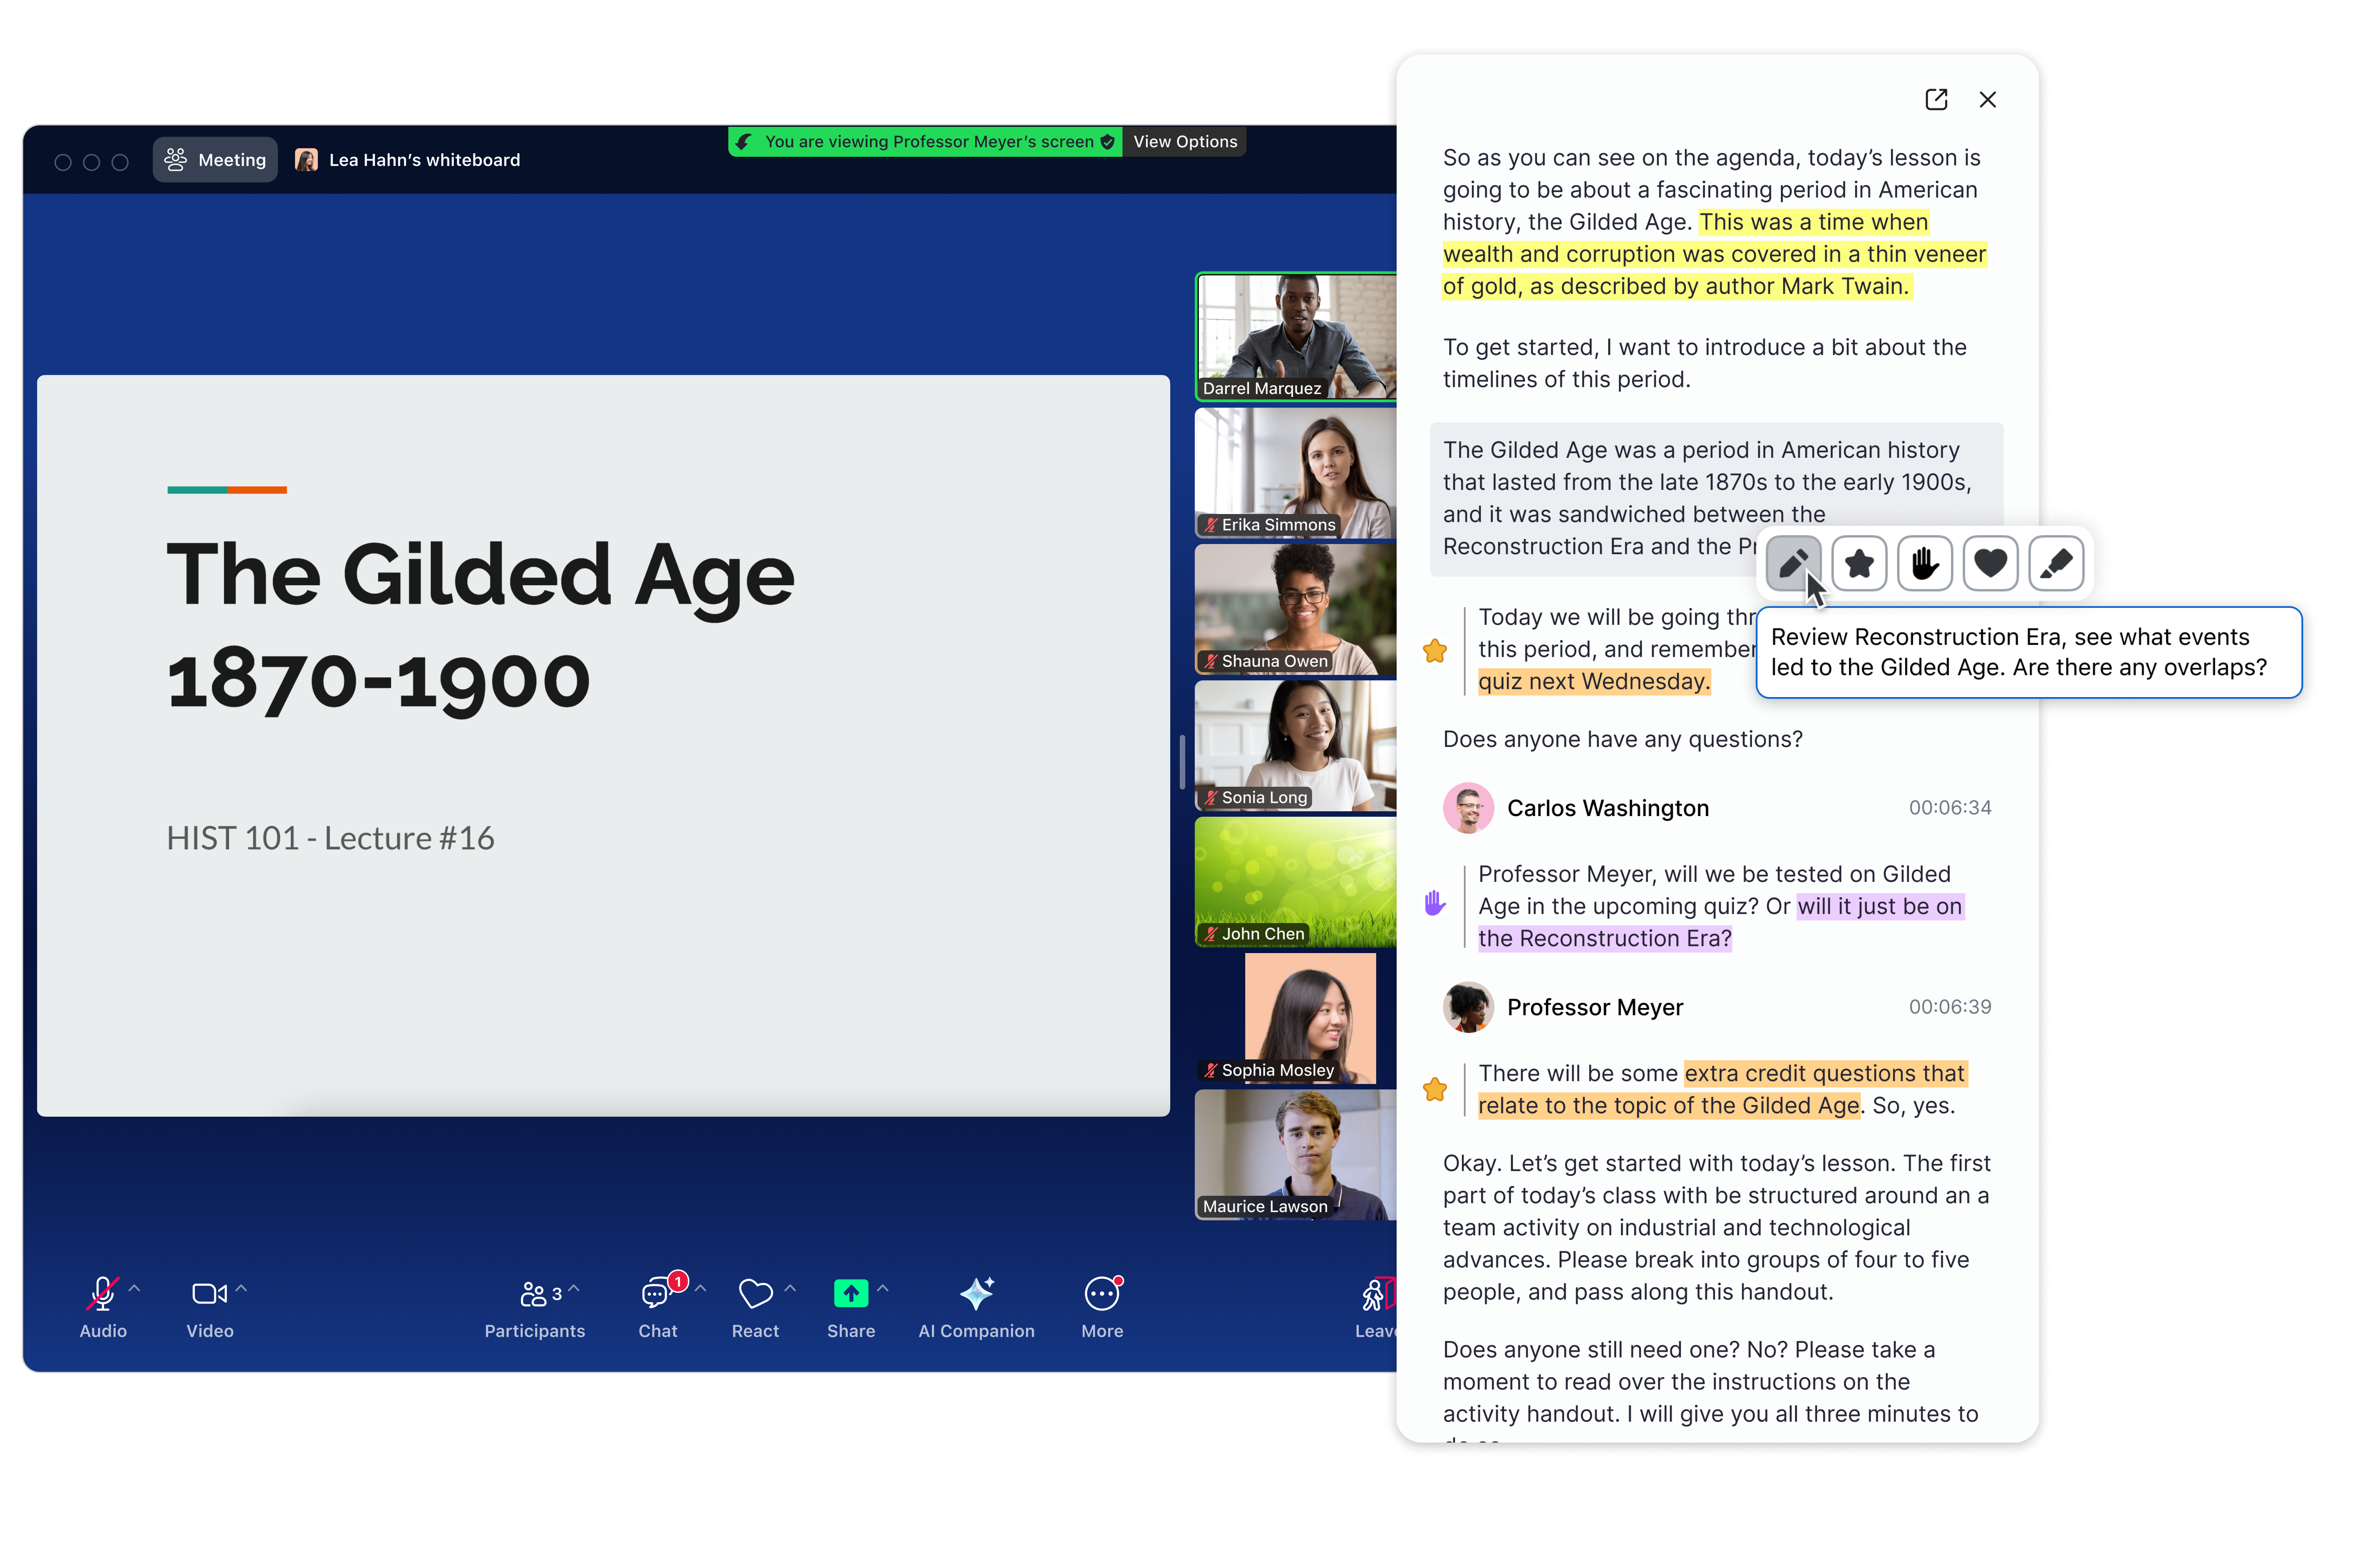Click Professor Meyer's name in transcript
Viewport: 2380px width, 1553px height.
1595,1007
